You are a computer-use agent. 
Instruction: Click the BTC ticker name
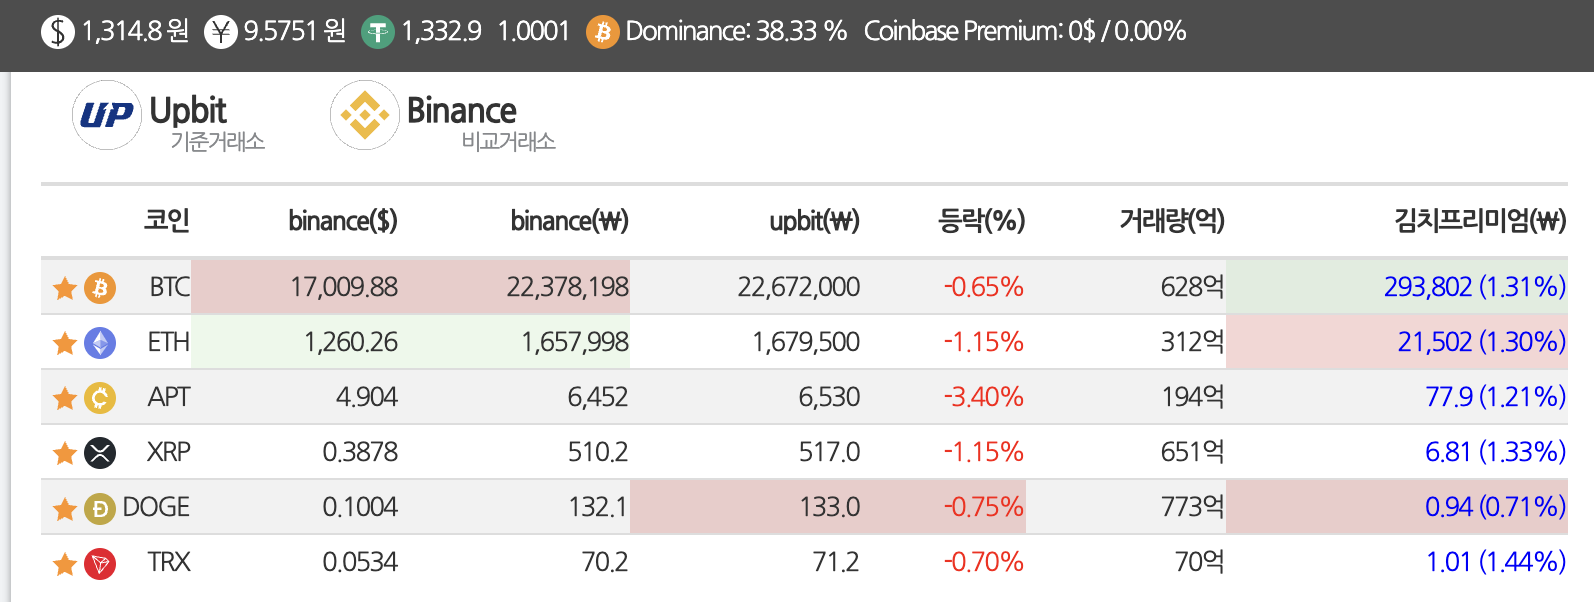click(x=170, y=287)
